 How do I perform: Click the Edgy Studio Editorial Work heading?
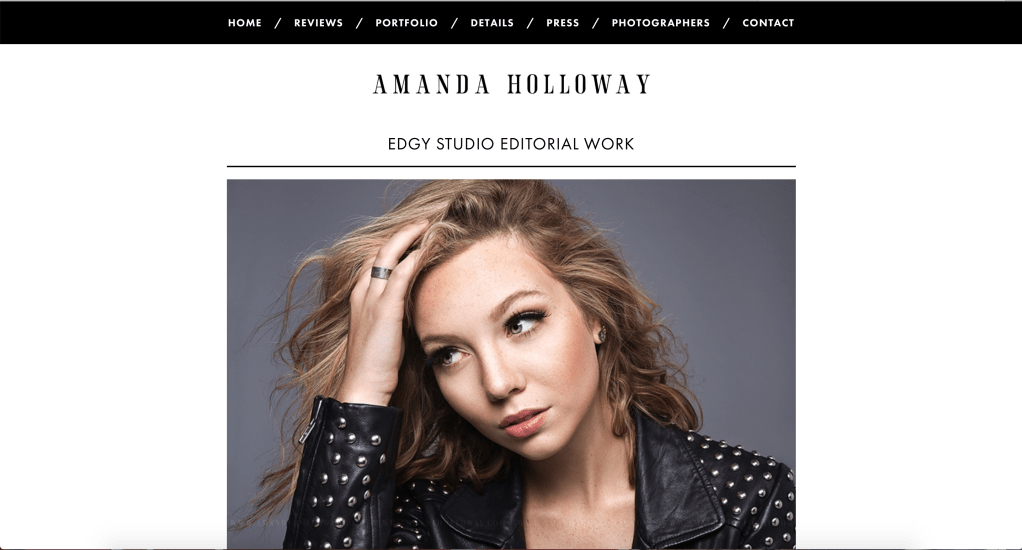tap(511, 144)
